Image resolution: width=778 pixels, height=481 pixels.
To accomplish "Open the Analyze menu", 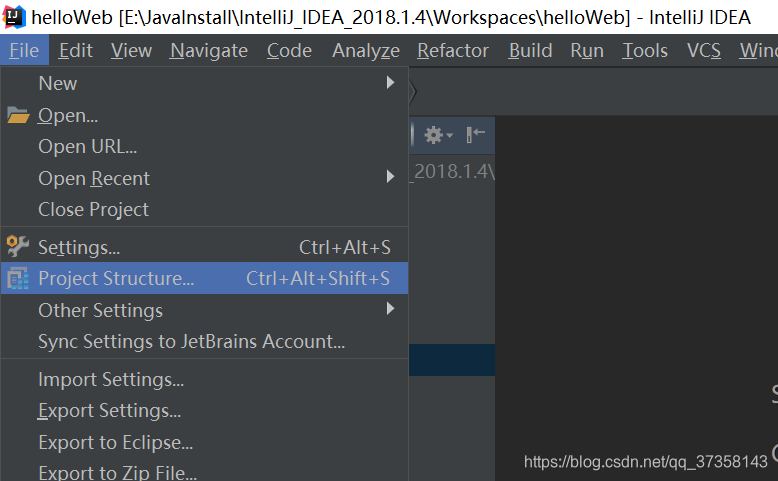I will (366, 51).
